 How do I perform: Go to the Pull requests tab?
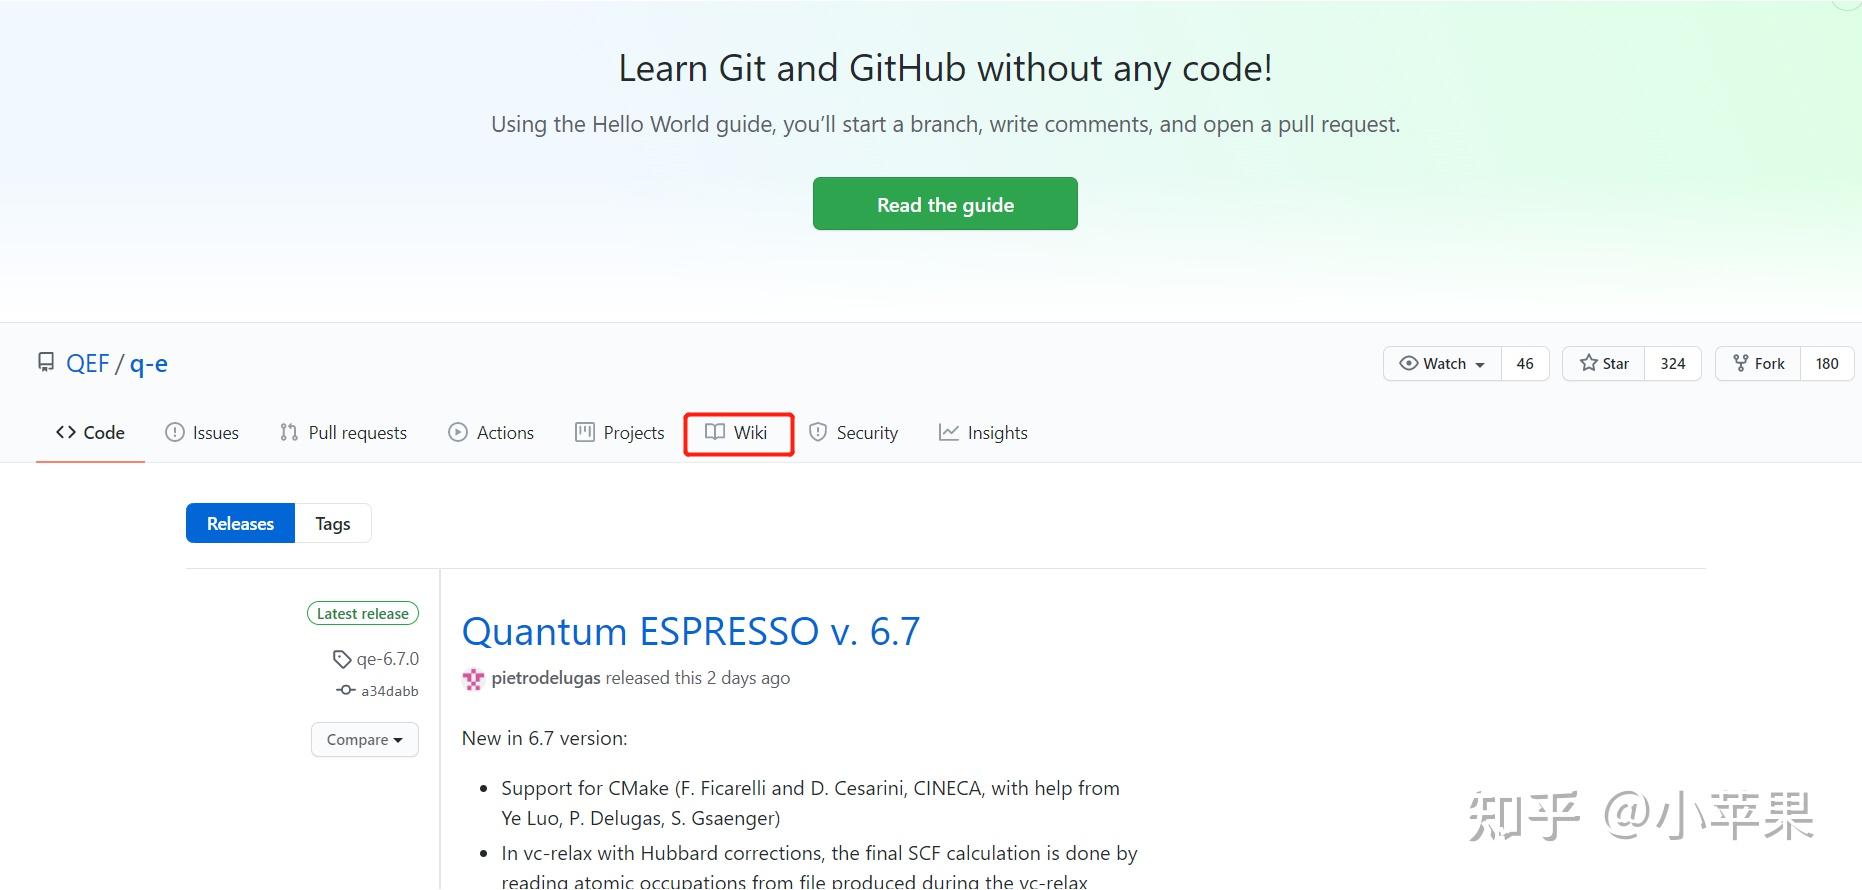343,432
